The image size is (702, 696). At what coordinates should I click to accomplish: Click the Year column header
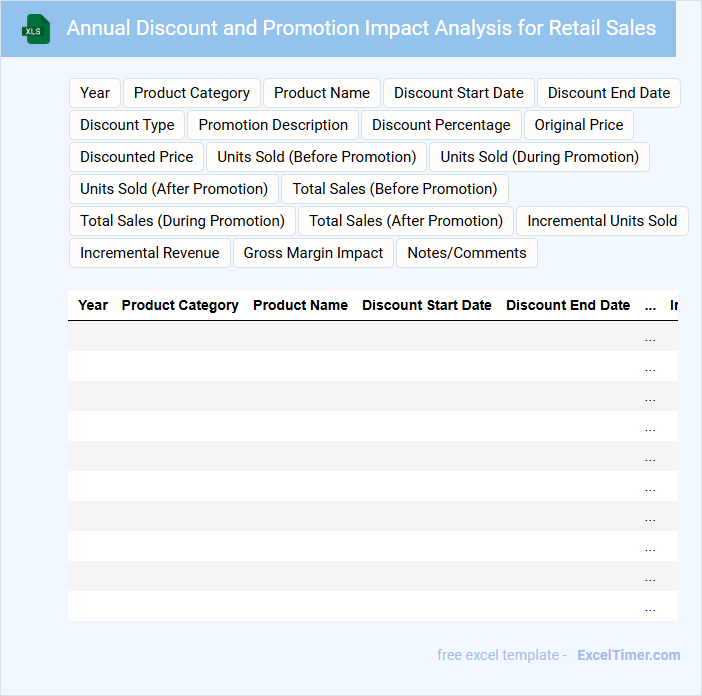(93, 305)
